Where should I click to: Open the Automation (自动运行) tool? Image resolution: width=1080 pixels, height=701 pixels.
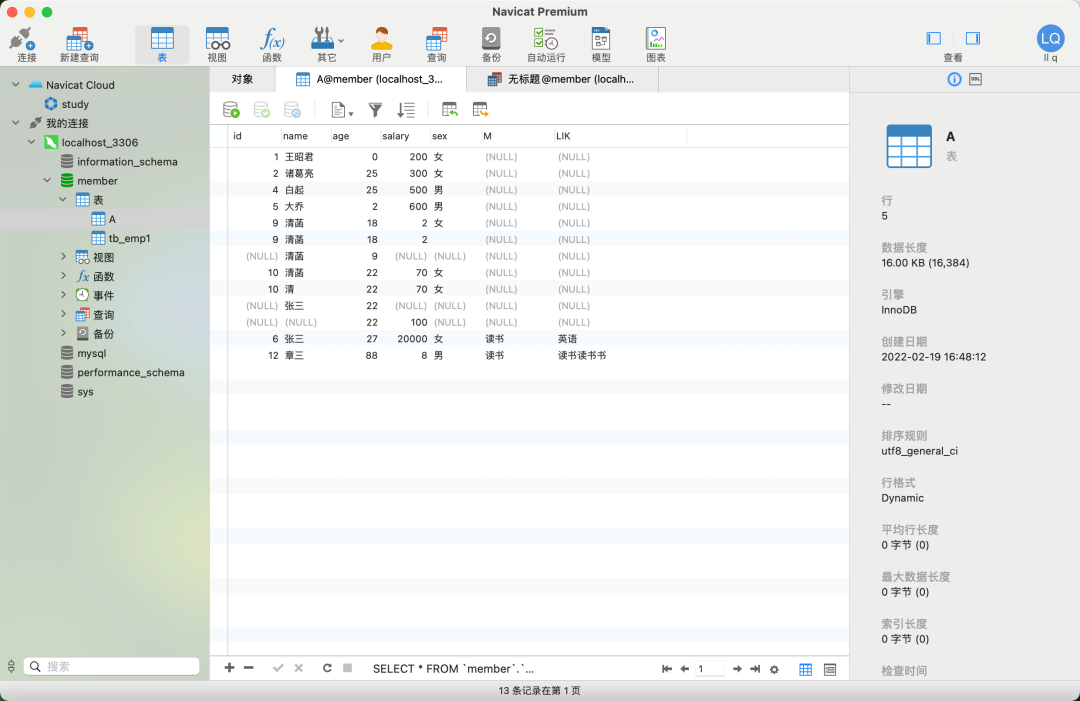point(546,45)
